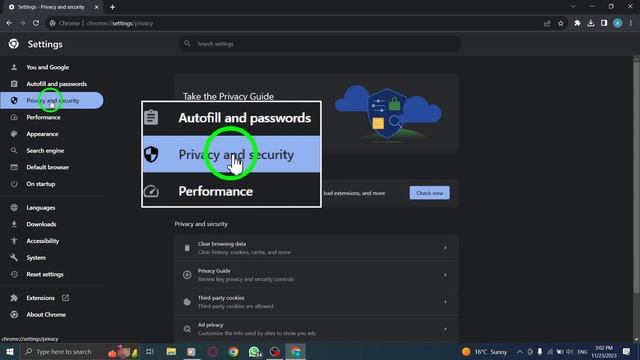Select Performance in the settings sidebar
640x360 pixels.
43,117
